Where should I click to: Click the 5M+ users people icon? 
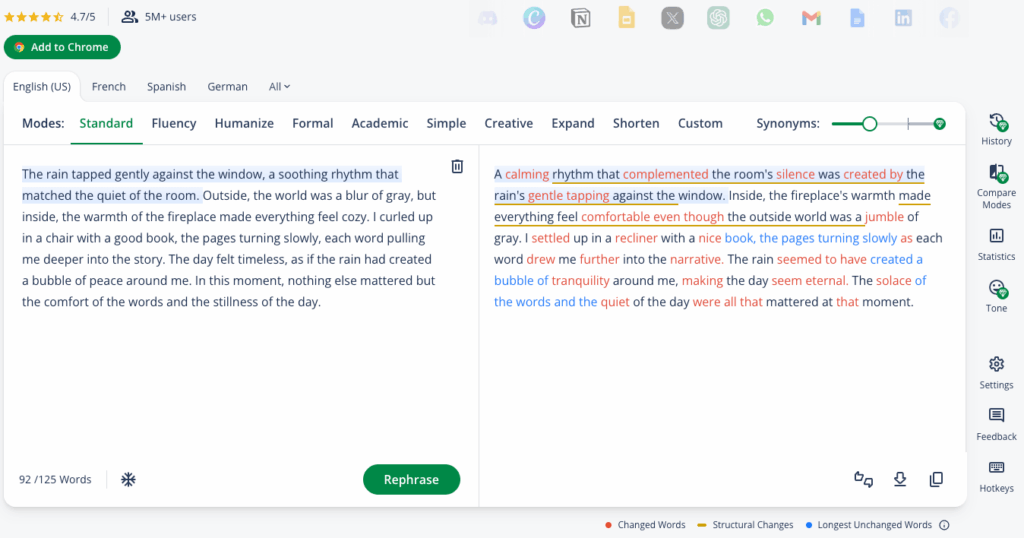coord(129,16)
